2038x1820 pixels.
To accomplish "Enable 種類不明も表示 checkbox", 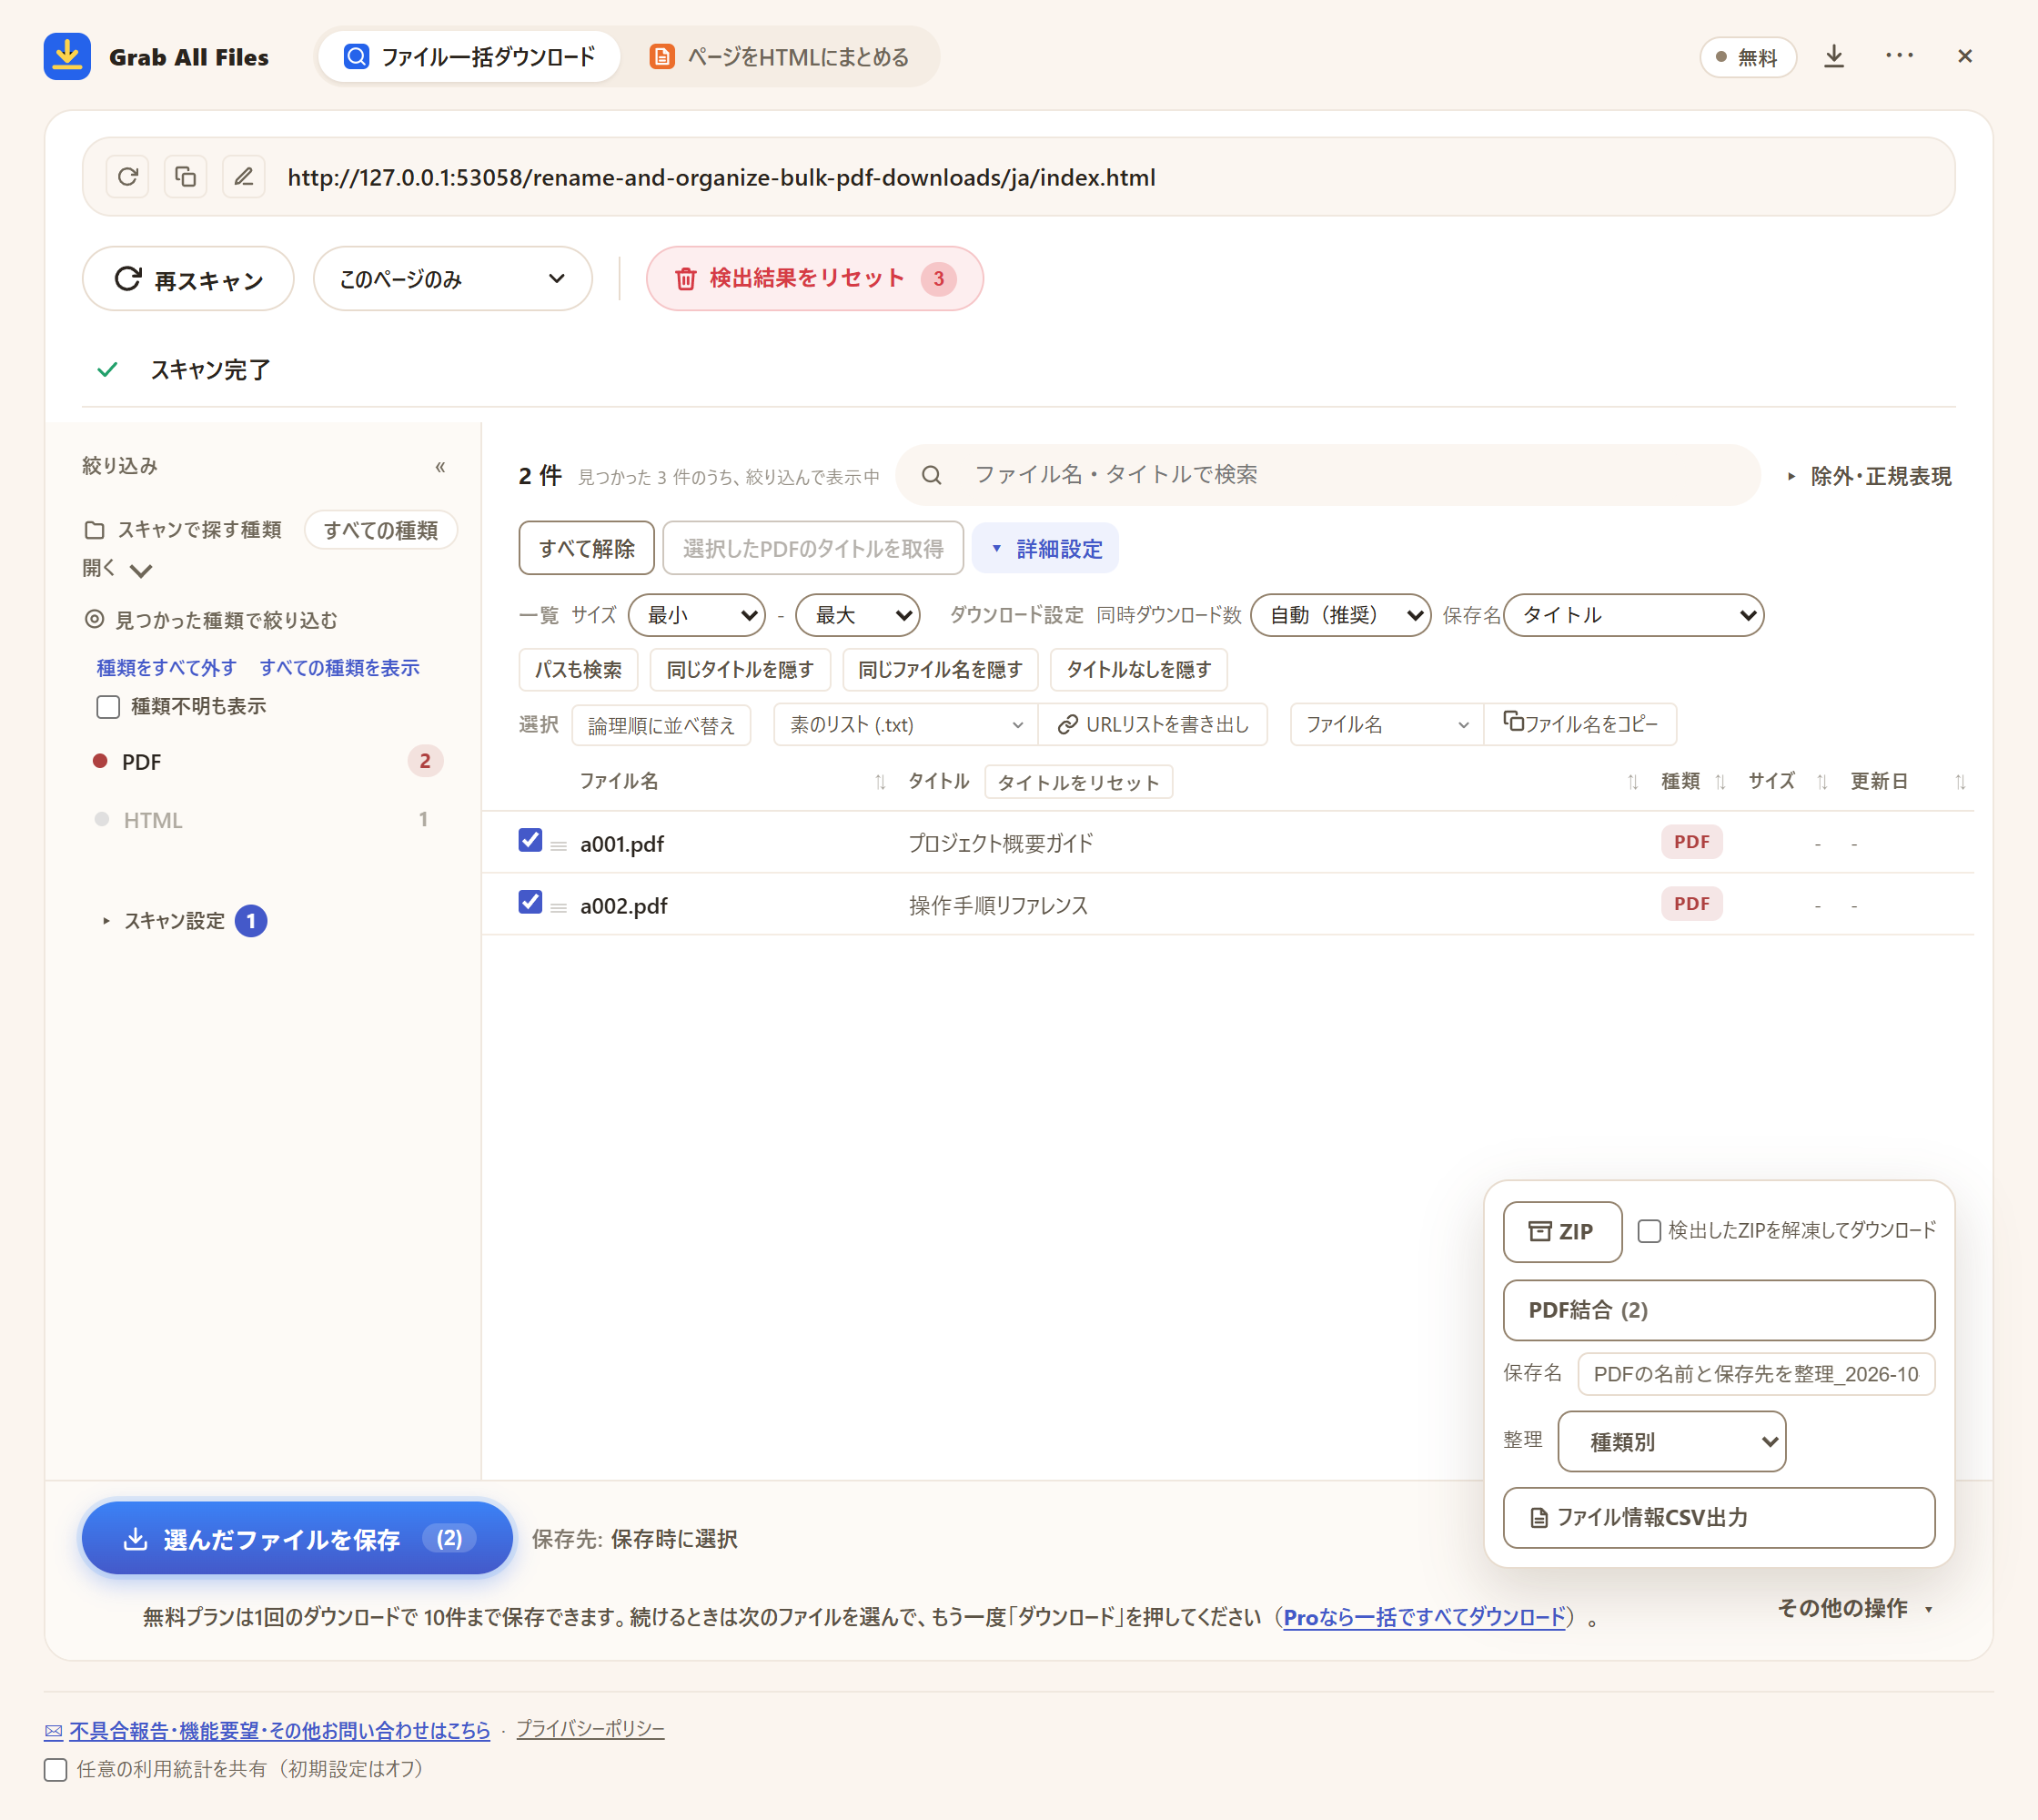I will 108,707.
